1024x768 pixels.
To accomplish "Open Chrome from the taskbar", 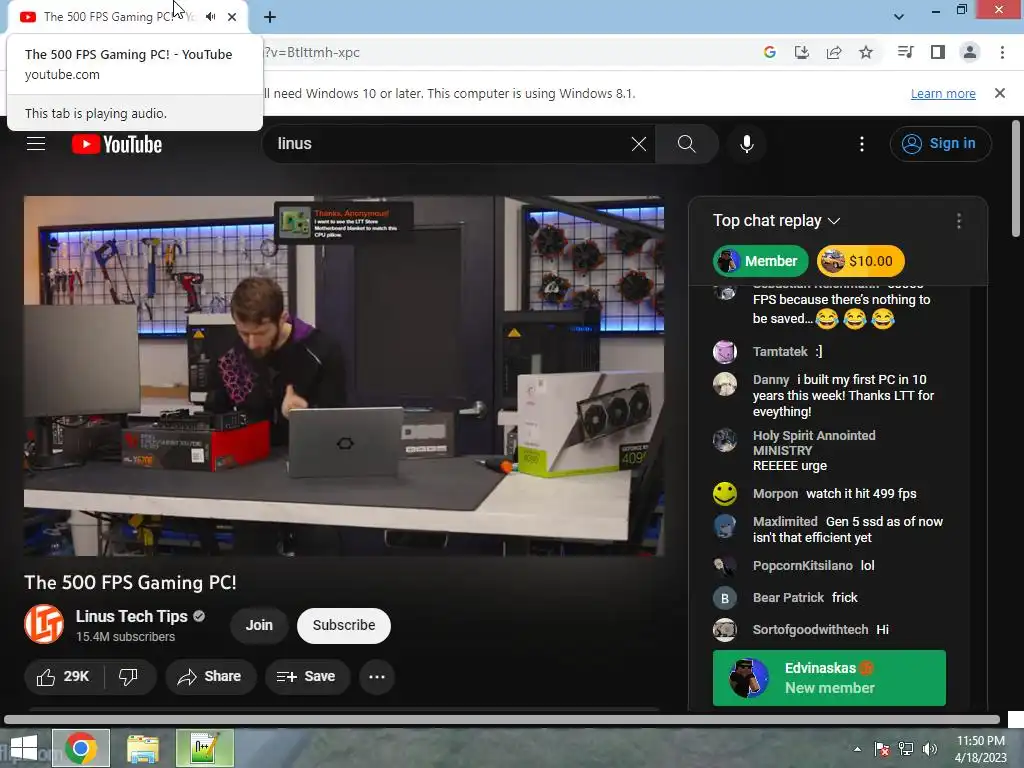I will point(81,748).
